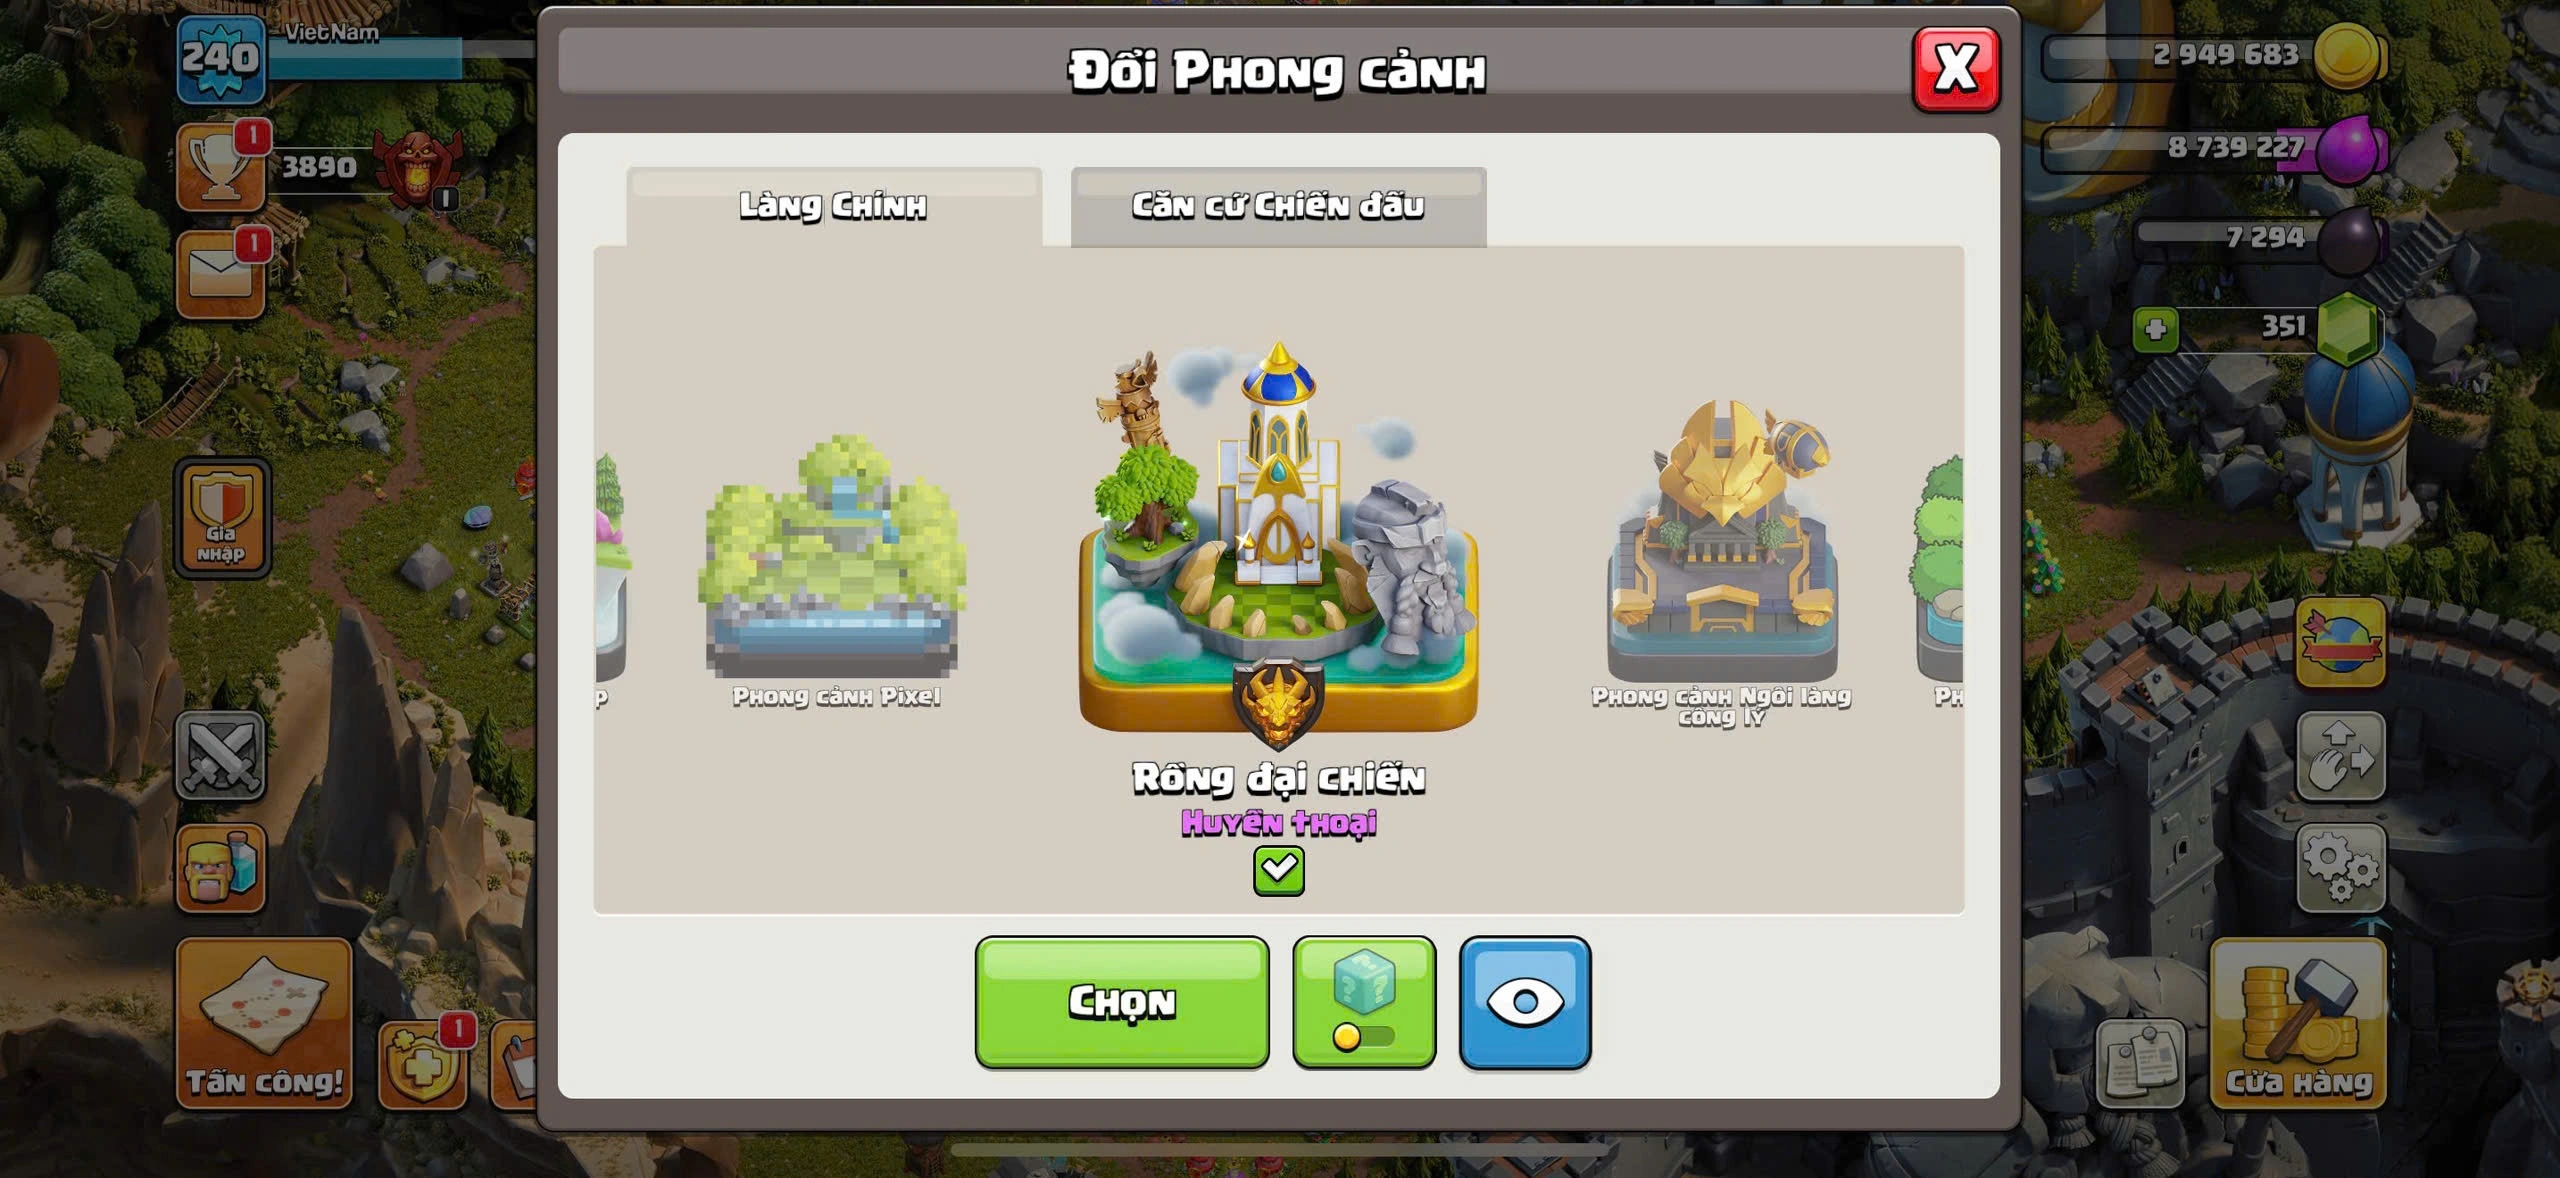Select the Làng Chính tab
This screenshot has height=1178, width=2560.
833,206
